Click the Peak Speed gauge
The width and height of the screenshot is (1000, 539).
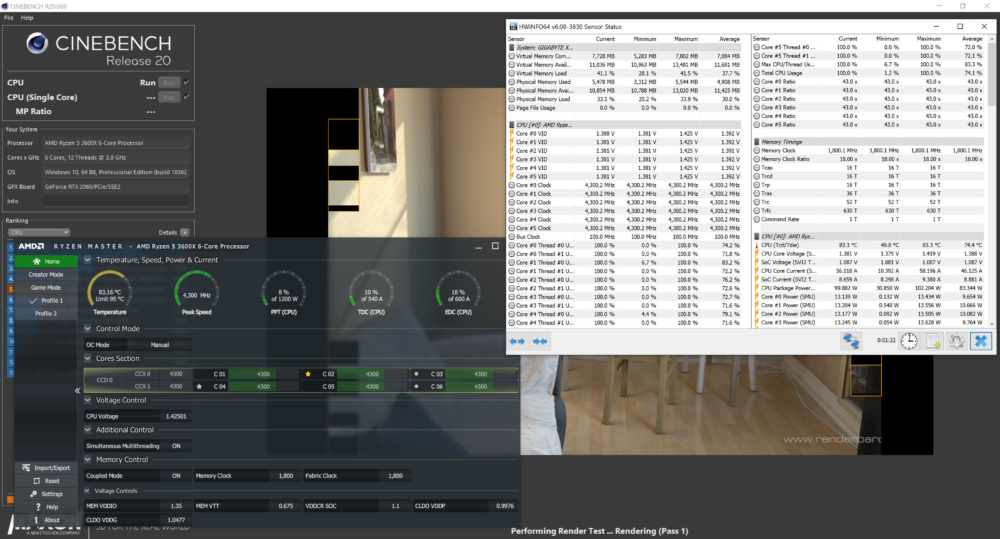196,292
